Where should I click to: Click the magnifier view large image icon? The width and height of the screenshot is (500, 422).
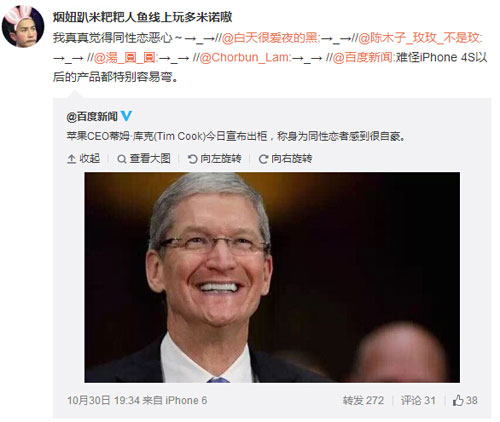(122, 159)
